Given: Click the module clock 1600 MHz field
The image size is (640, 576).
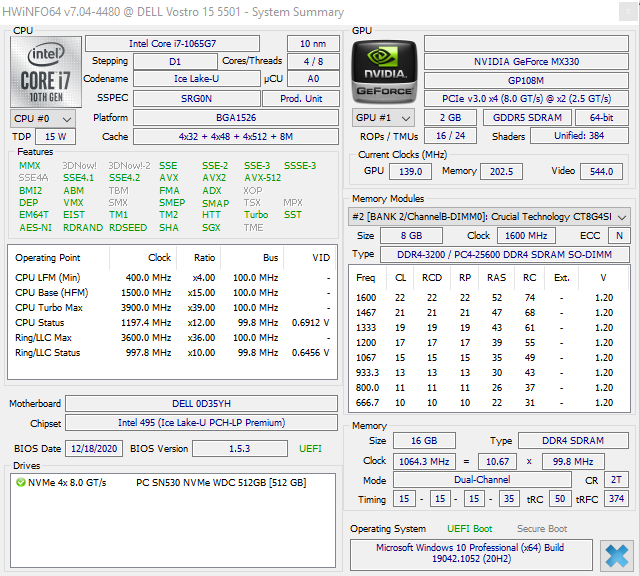Looking at the screenshot, I should click(526, 236).
